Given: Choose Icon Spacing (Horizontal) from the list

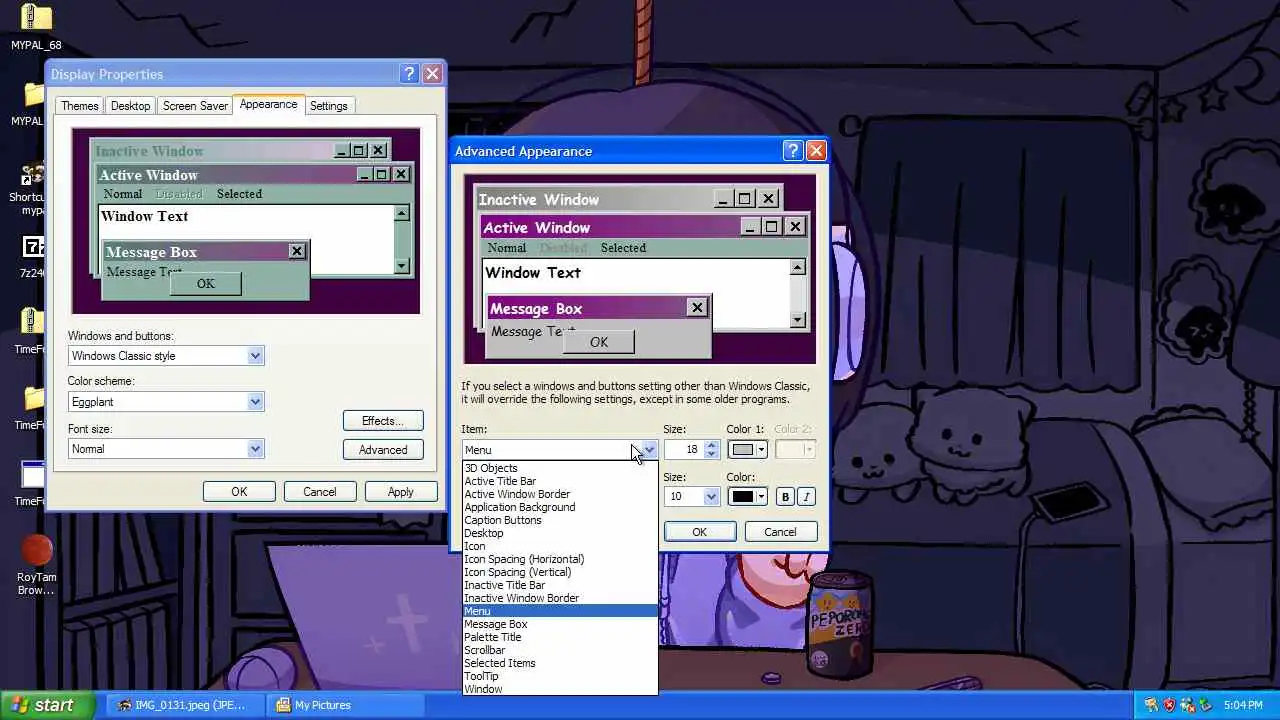Looking at the screenshot, I should click(x=560, y=559).
